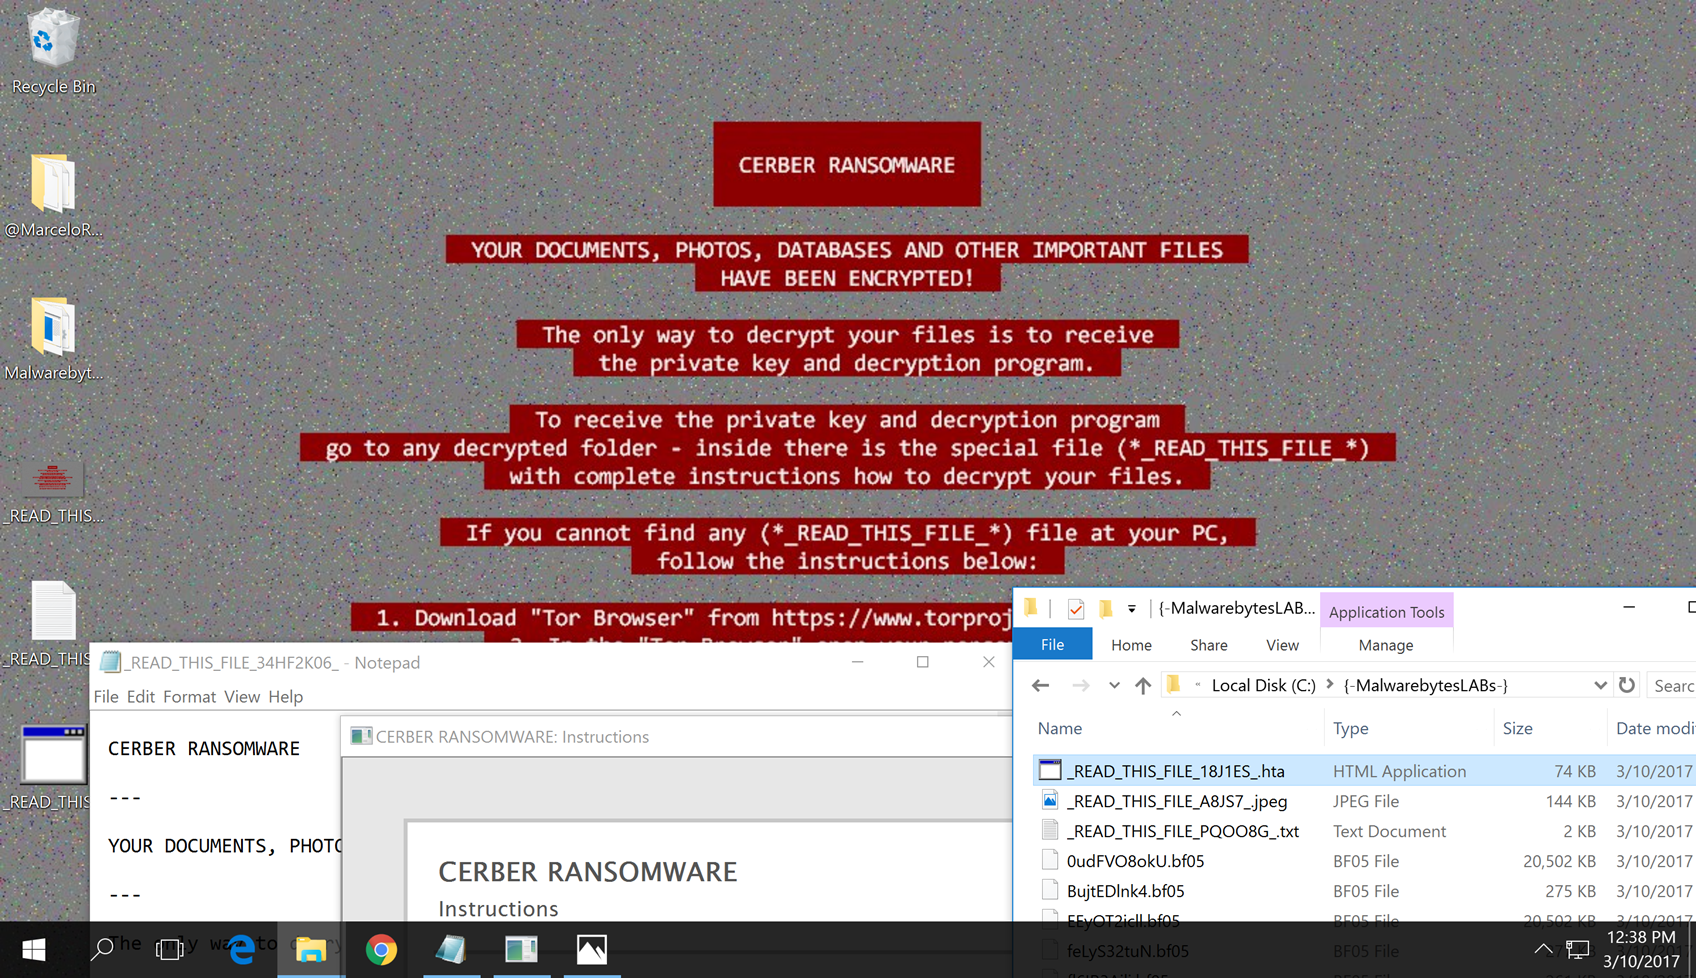The width and height of the screenshot is (1696, 978).
Task: Click the image icon beside _READ_THIS_FILE_A8JS7_.jpeg
Action: (x=1050, y=800)
